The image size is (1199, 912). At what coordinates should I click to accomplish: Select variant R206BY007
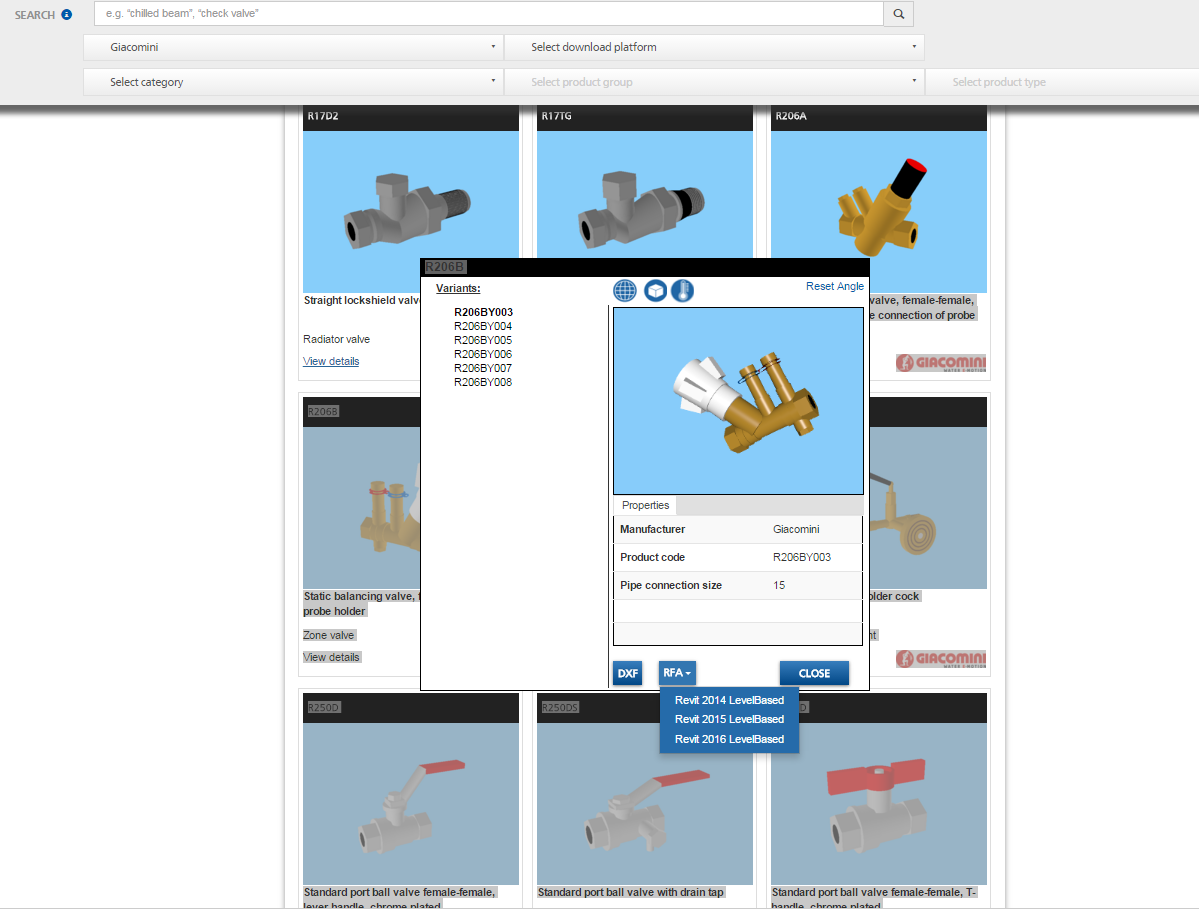click(x=483, y=368)
